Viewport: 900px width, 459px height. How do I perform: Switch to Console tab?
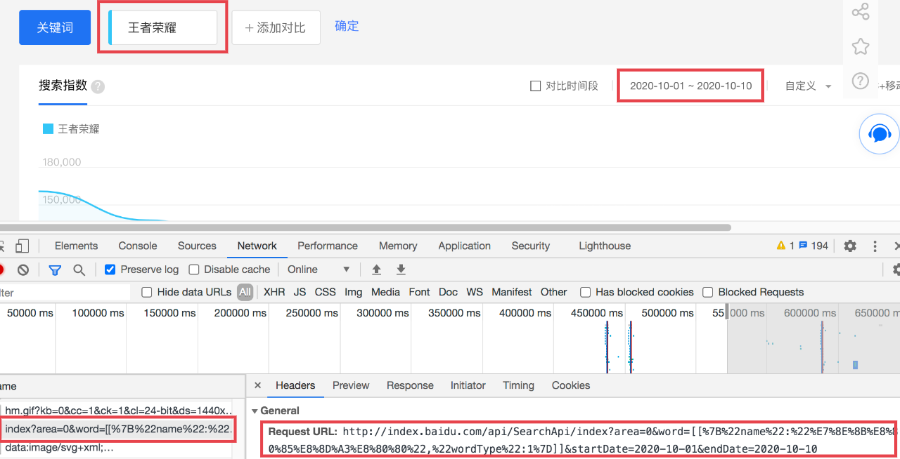click(x=138, y=246)
